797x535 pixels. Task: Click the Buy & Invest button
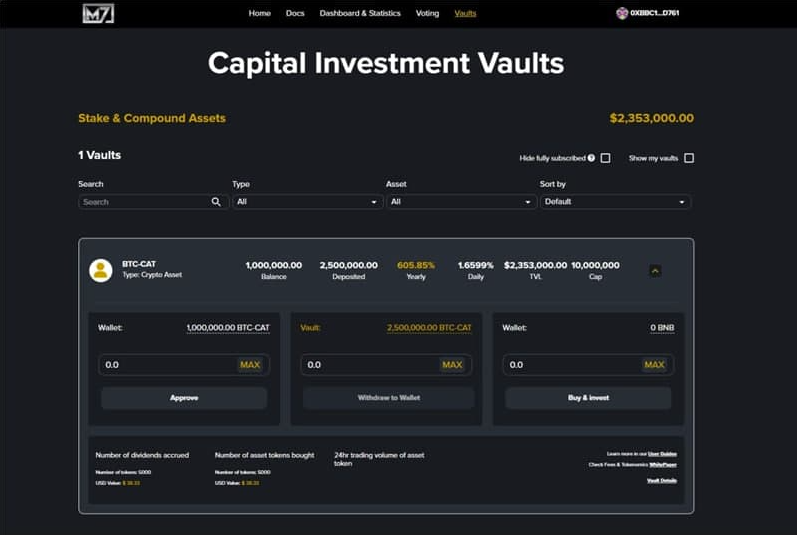(588, 398)
